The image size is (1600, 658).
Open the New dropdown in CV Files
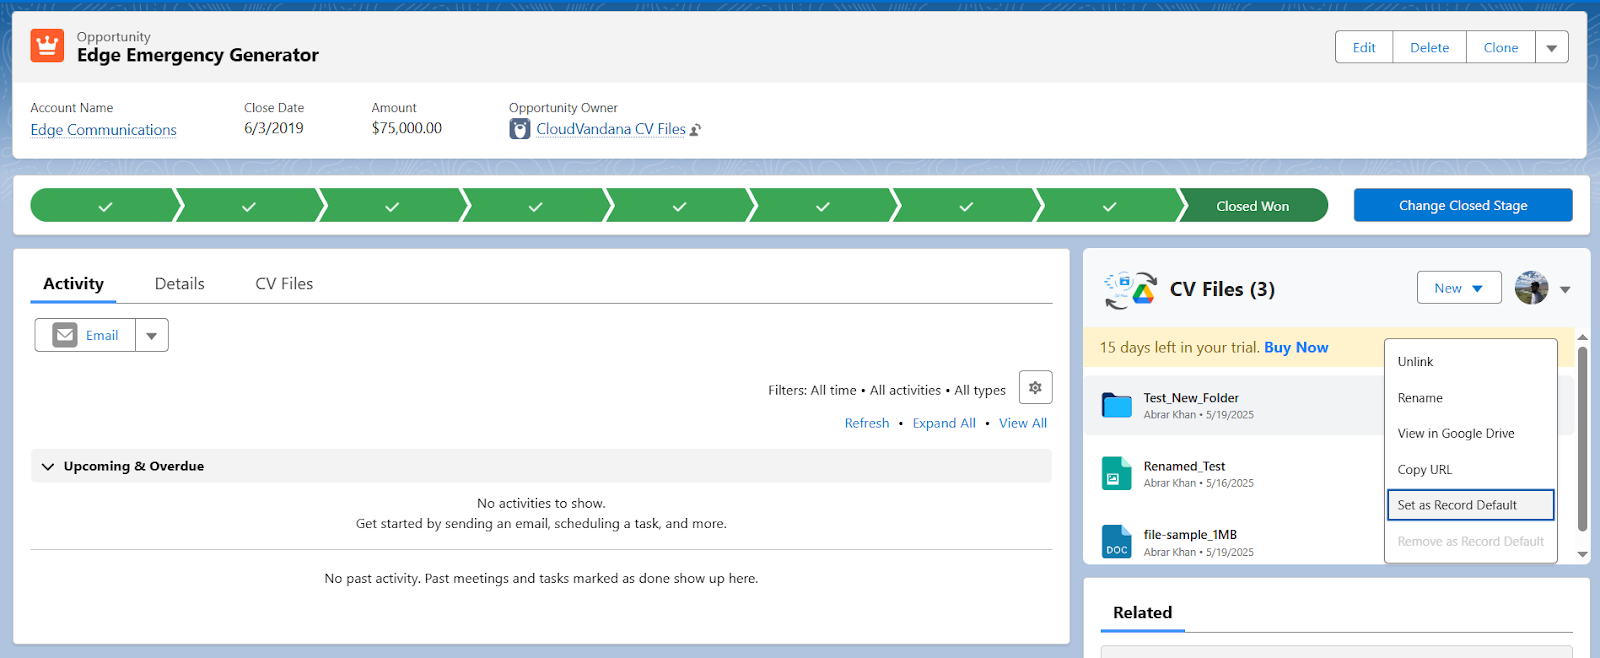(1459, 288)
